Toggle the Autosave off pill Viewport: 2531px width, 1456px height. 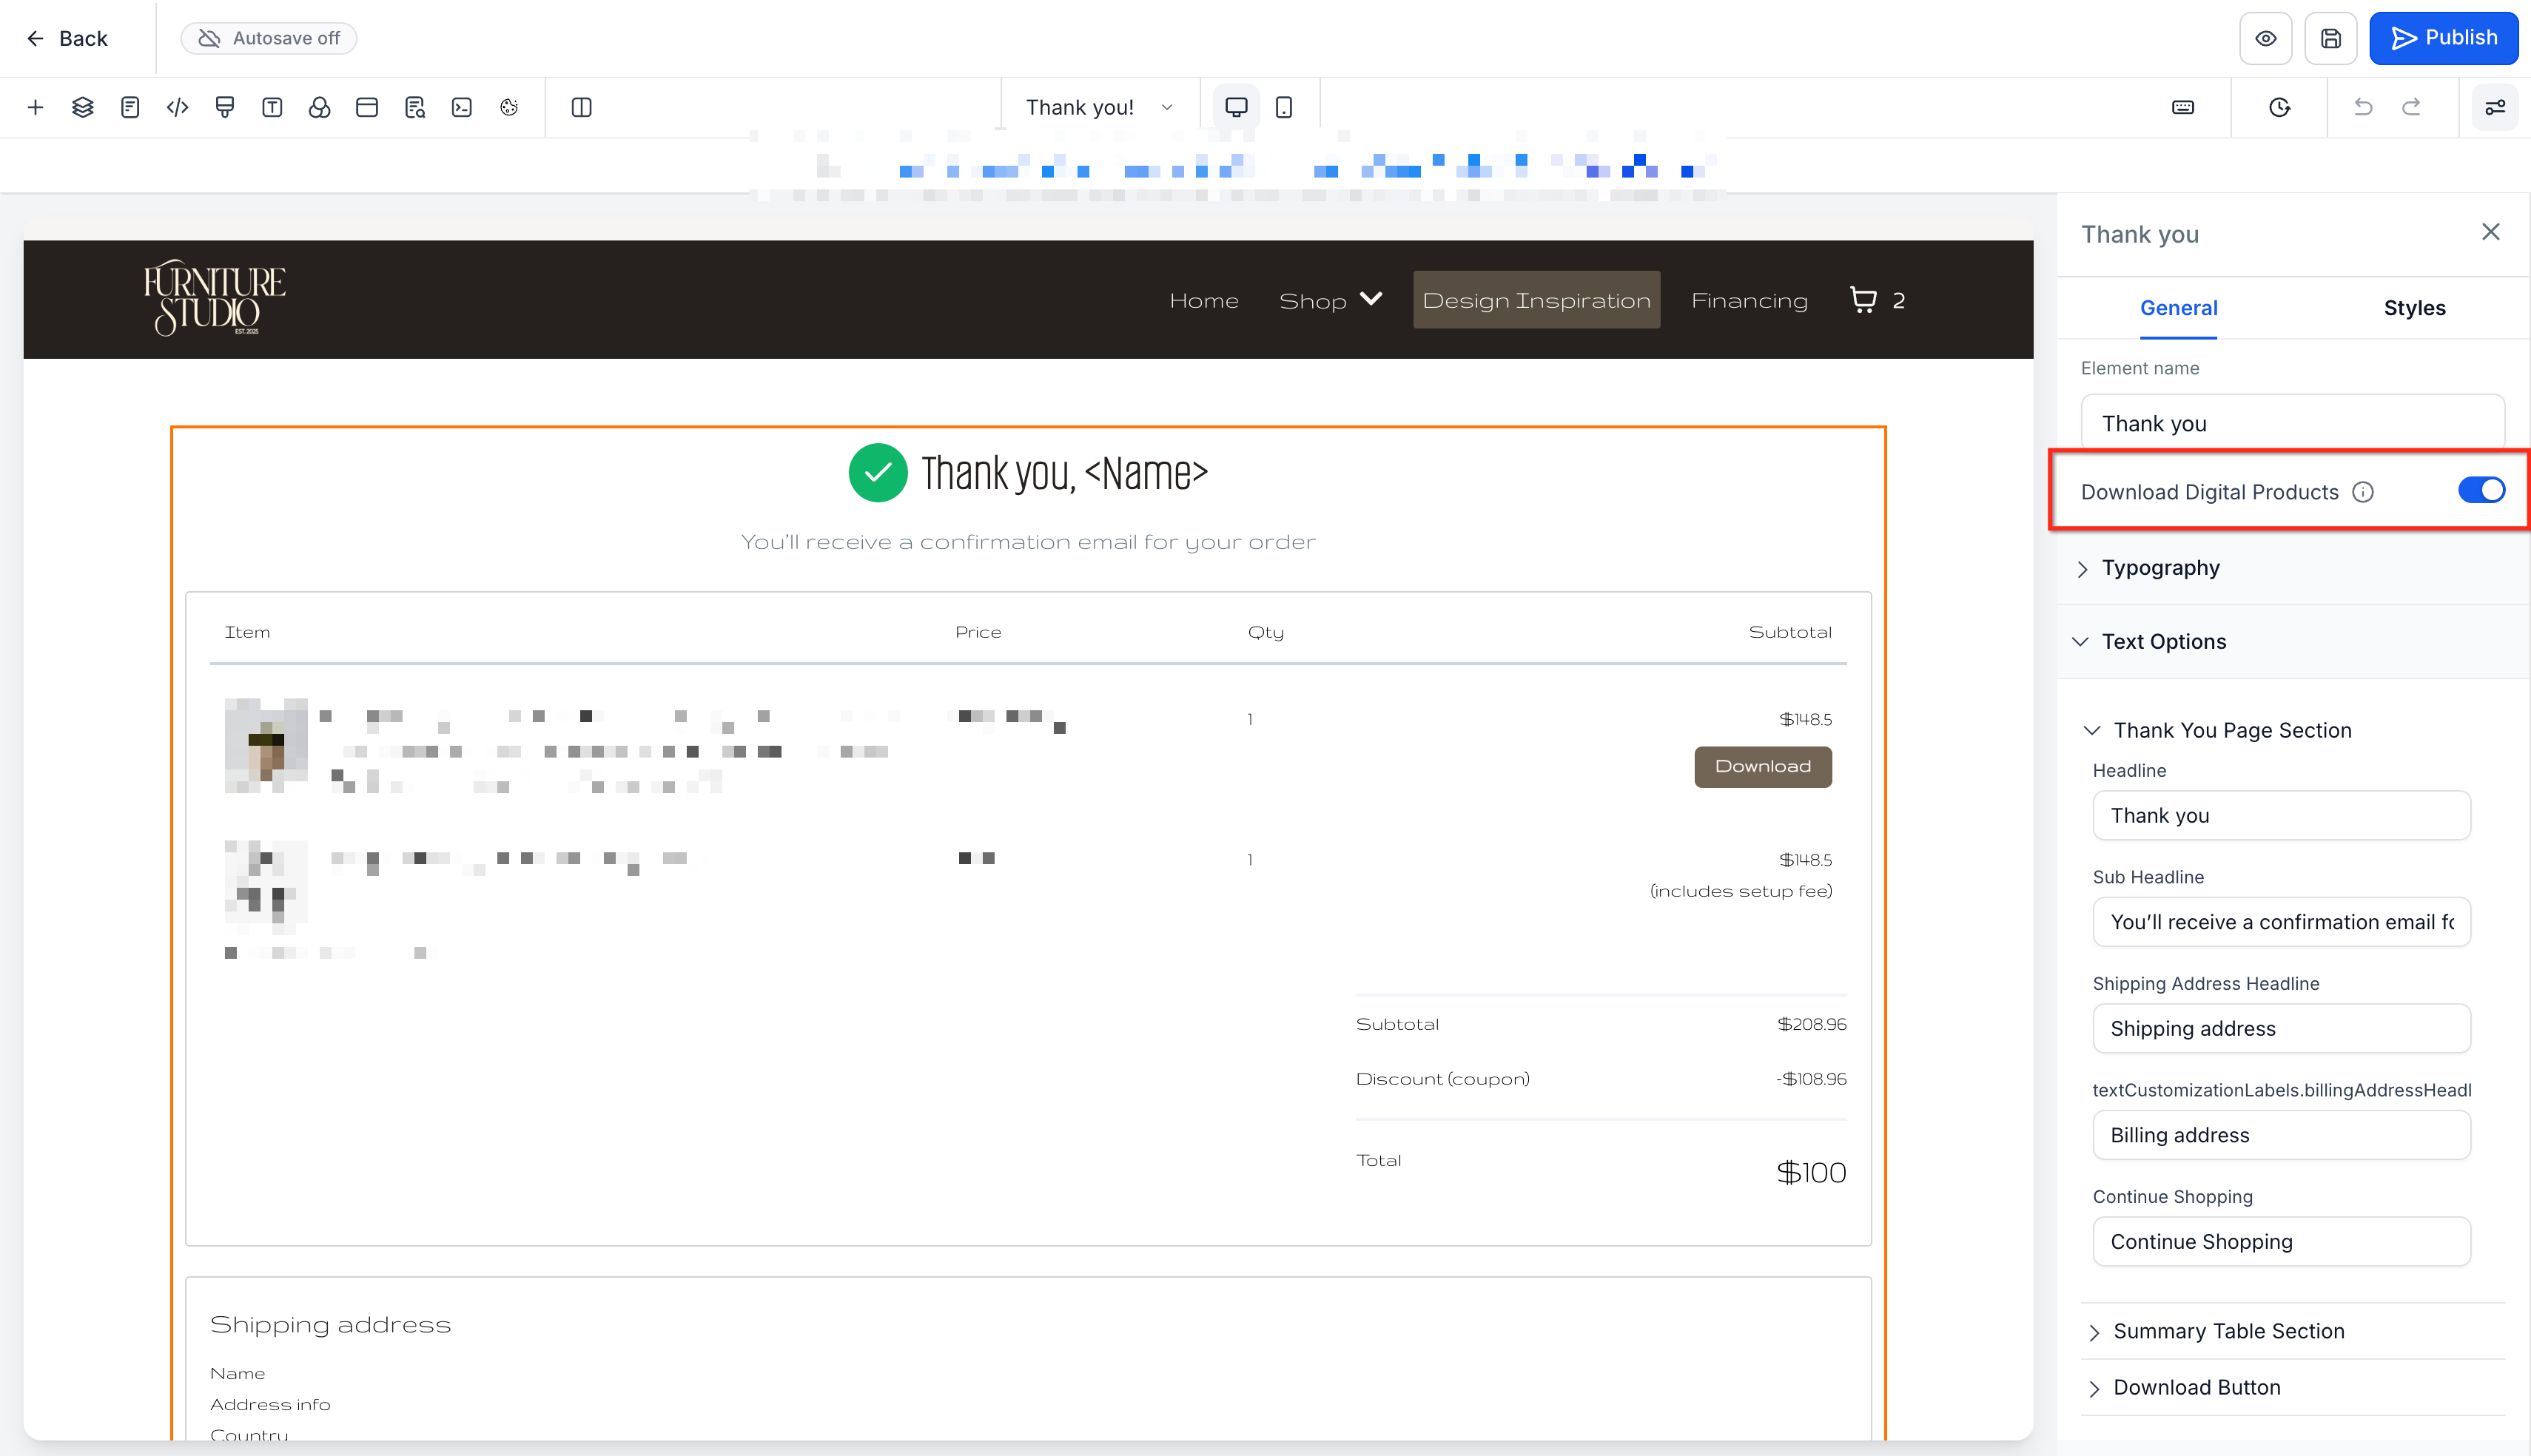pyautogui.click(x=269, y=38)
